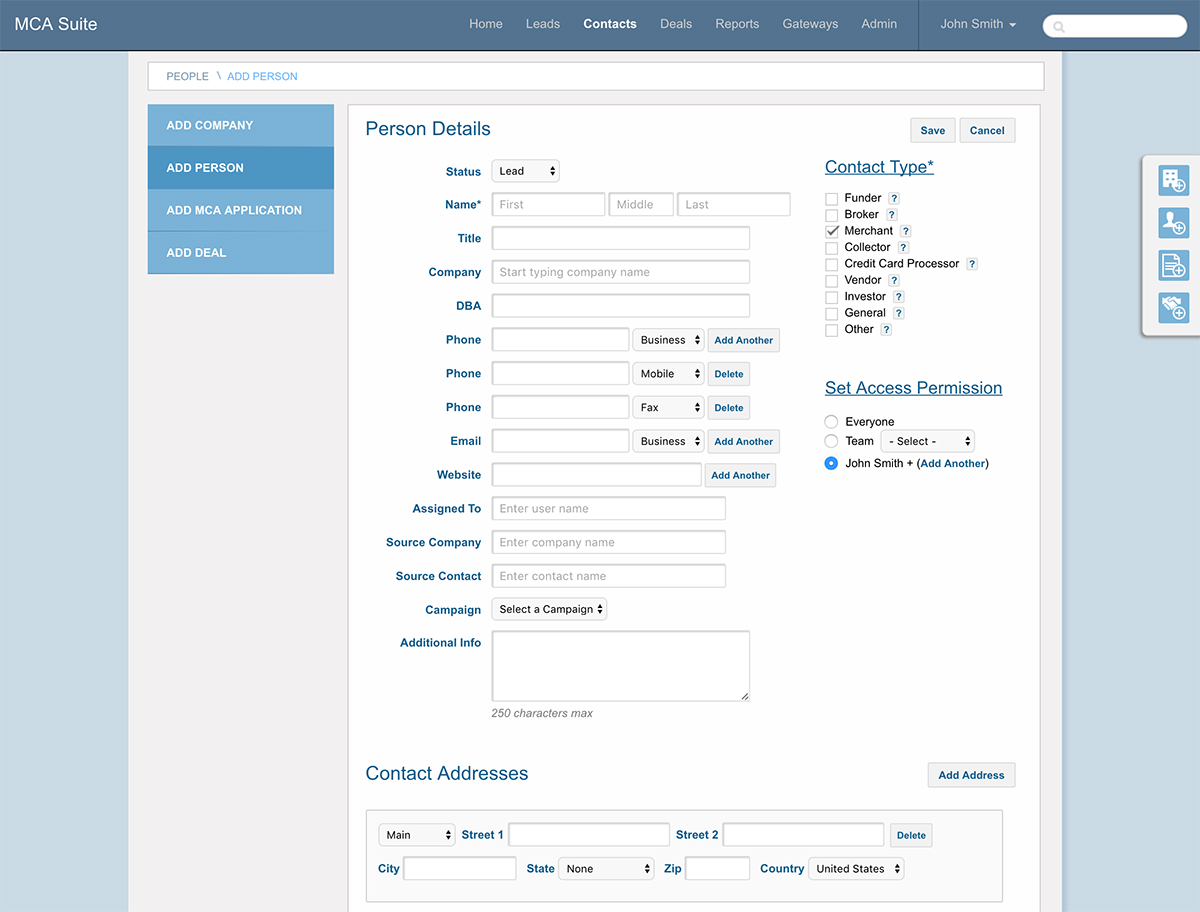Click the Add Address button
Viewport: 1200px width, 912px height.
tap(971, 775)
